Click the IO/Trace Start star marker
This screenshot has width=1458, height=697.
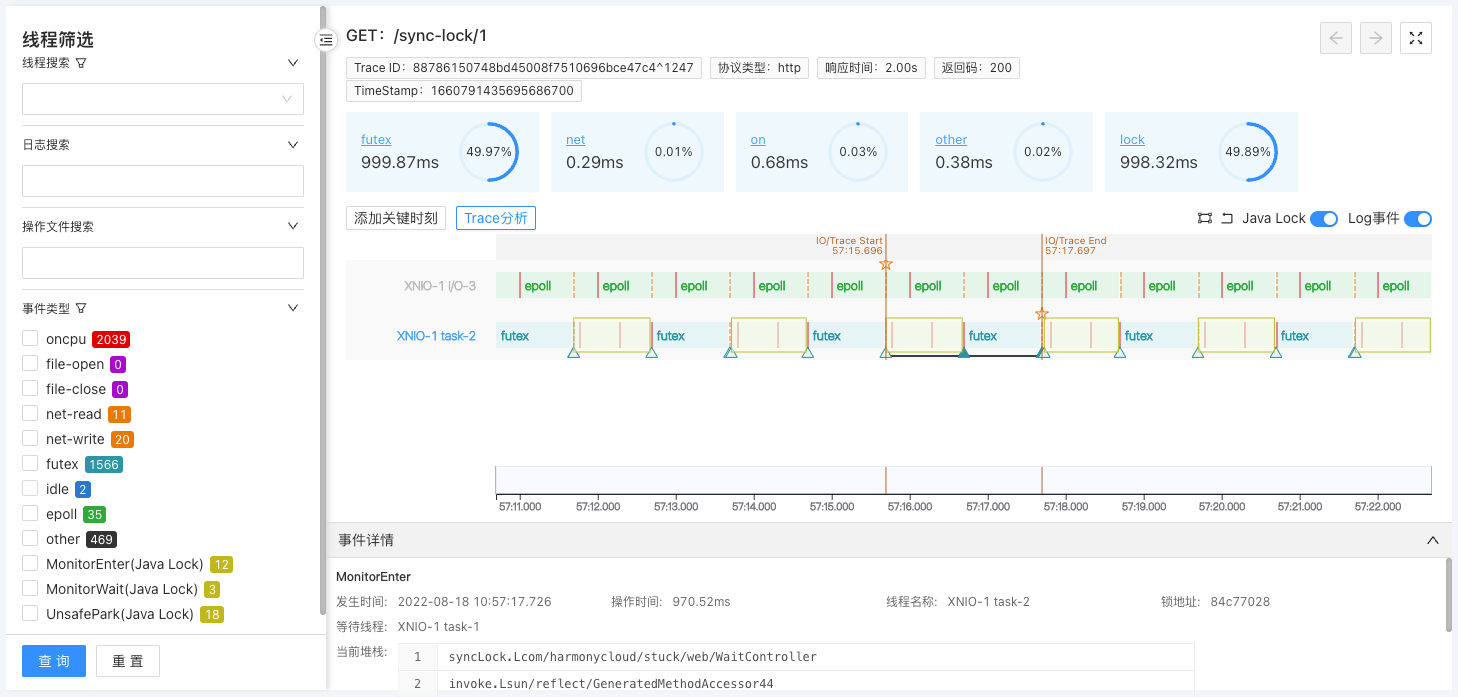pos(885,265)
